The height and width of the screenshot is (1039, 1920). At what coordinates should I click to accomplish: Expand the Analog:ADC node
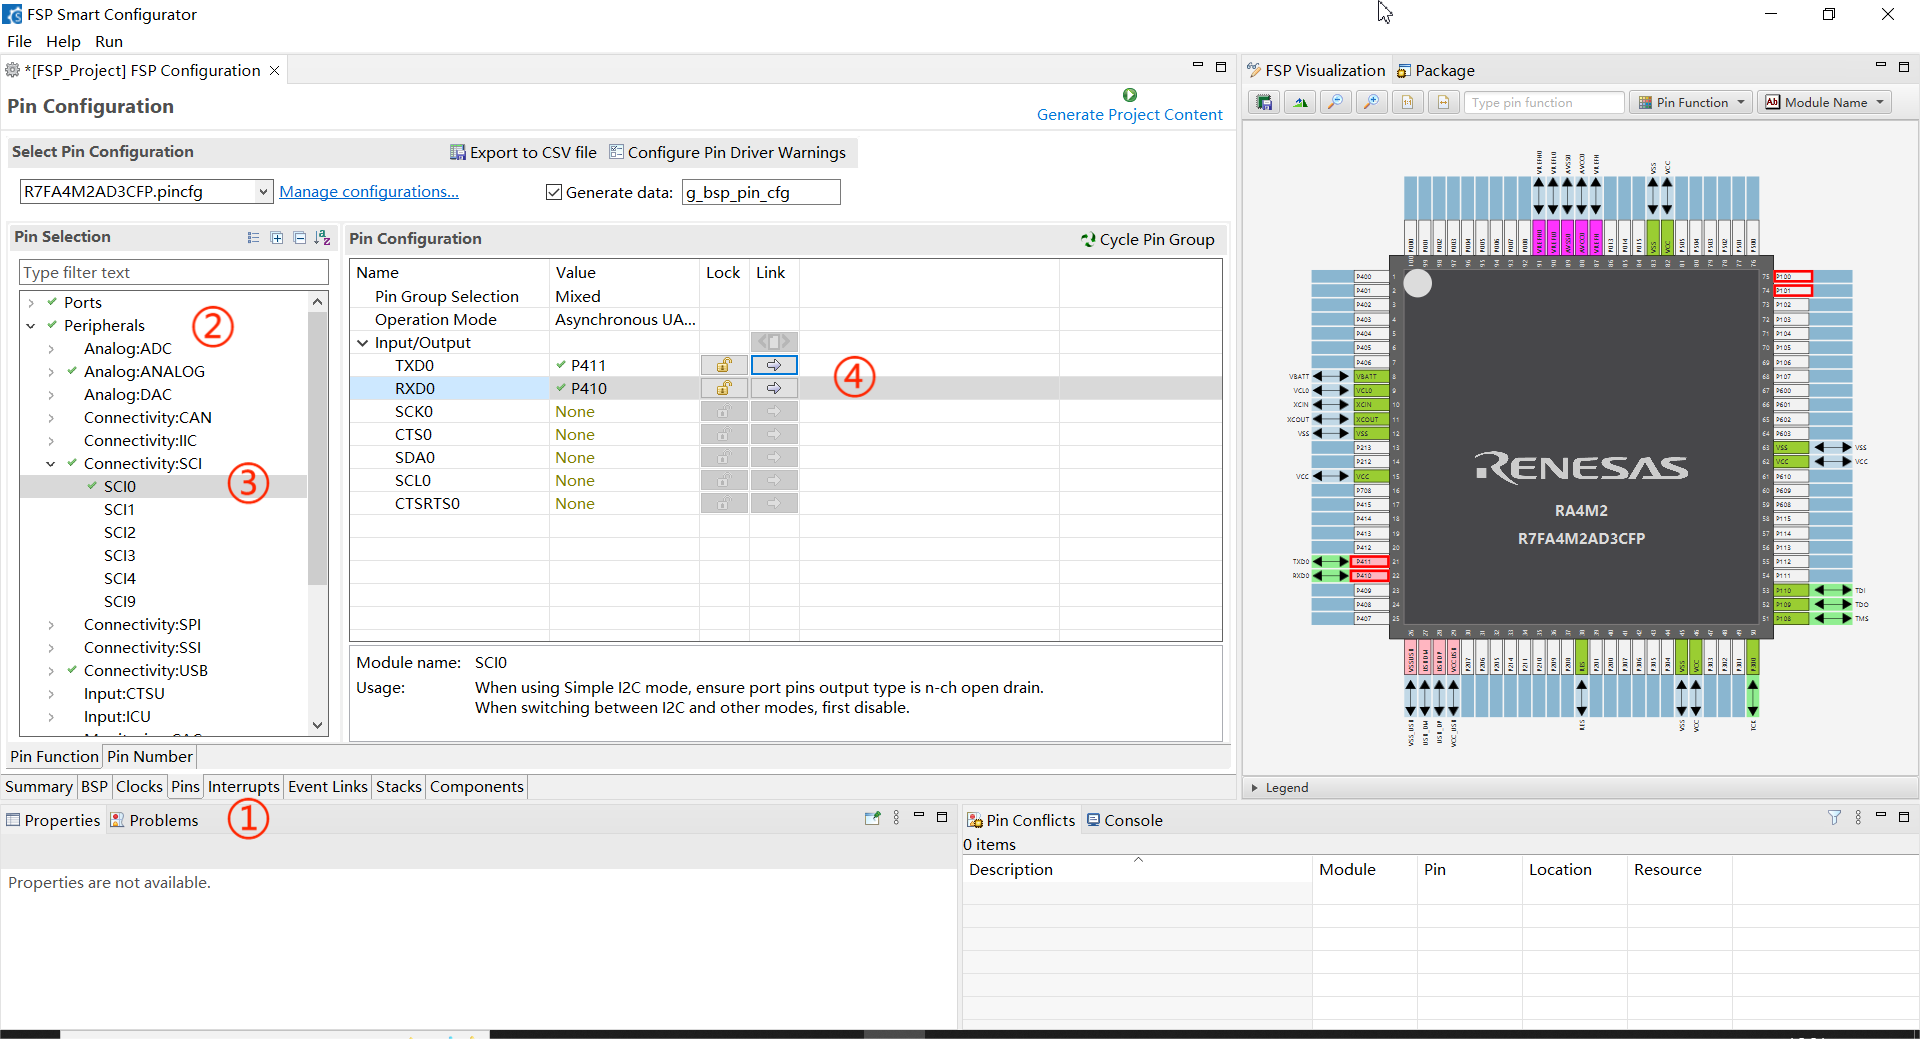click(51, 349)
